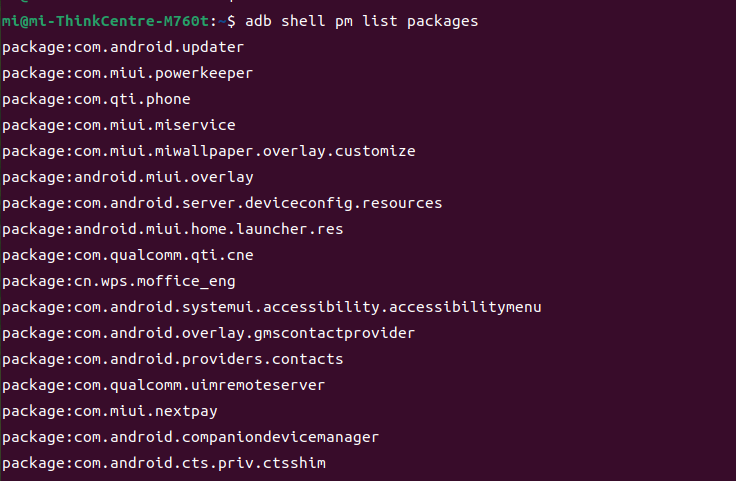Click the mi@mi-ThinkCentre-M760t prompt text
736x481 pixels.
coord(106,22)
